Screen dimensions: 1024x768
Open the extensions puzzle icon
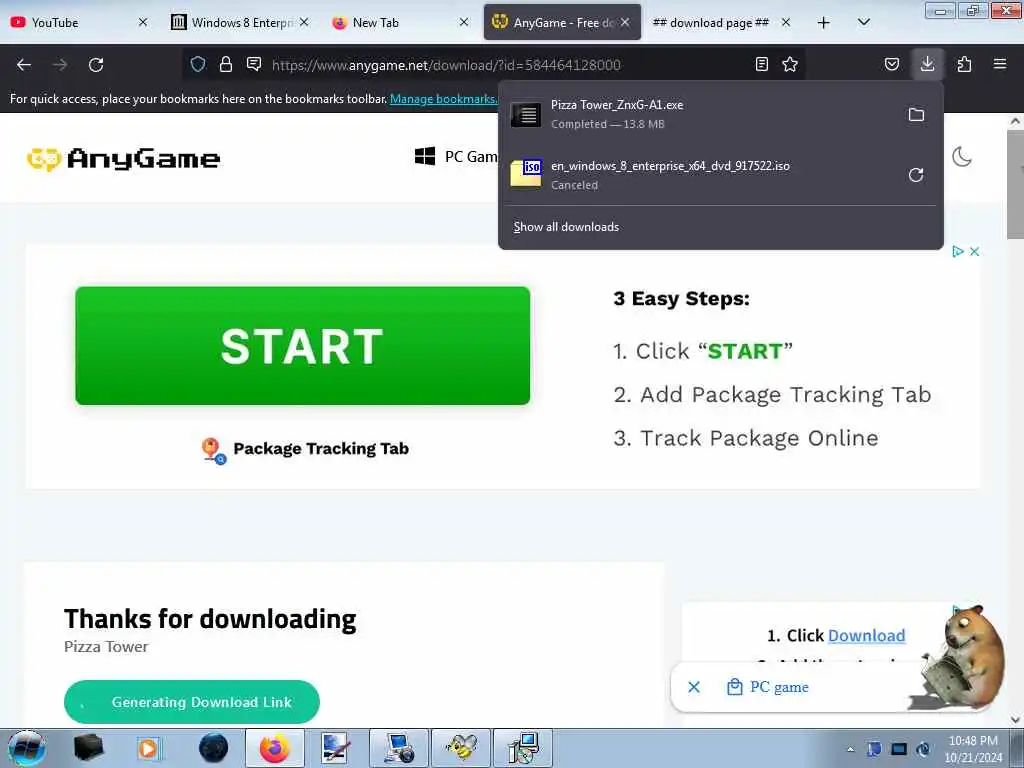pyautogui.click(x=964, y=64)
